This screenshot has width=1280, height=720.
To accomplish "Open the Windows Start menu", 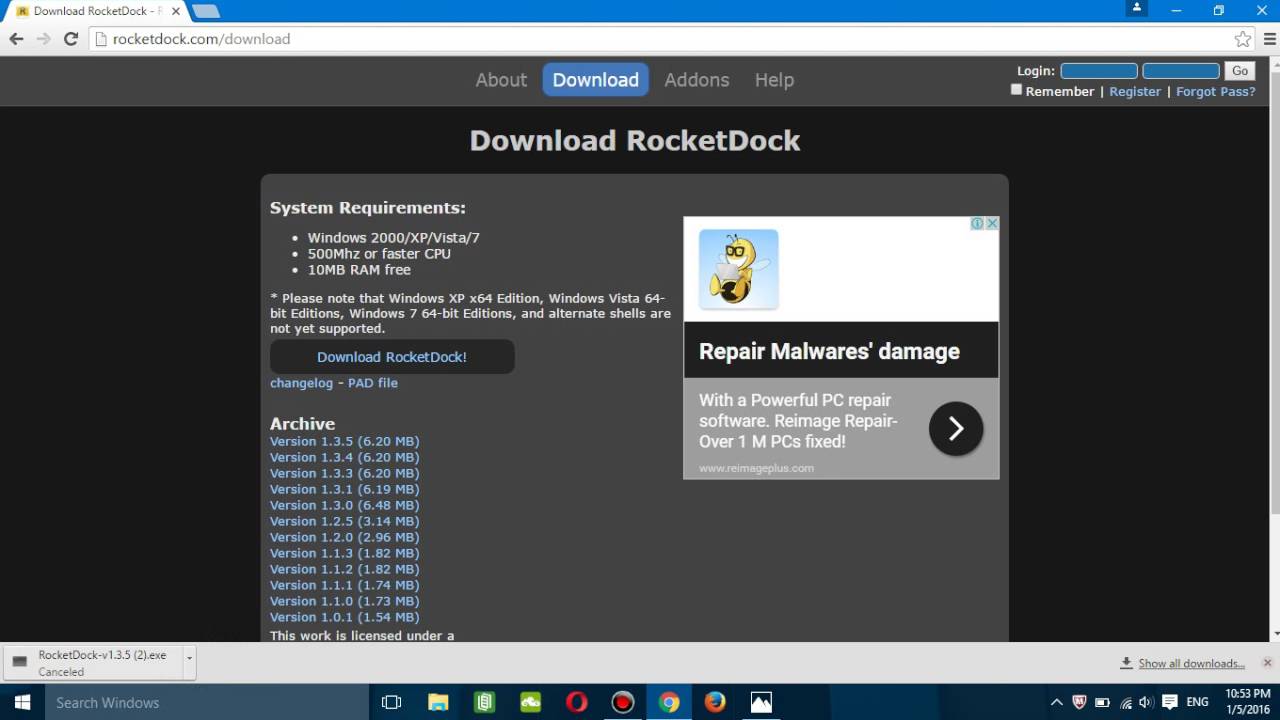I will pyautogui.click(x=22, y=702).
